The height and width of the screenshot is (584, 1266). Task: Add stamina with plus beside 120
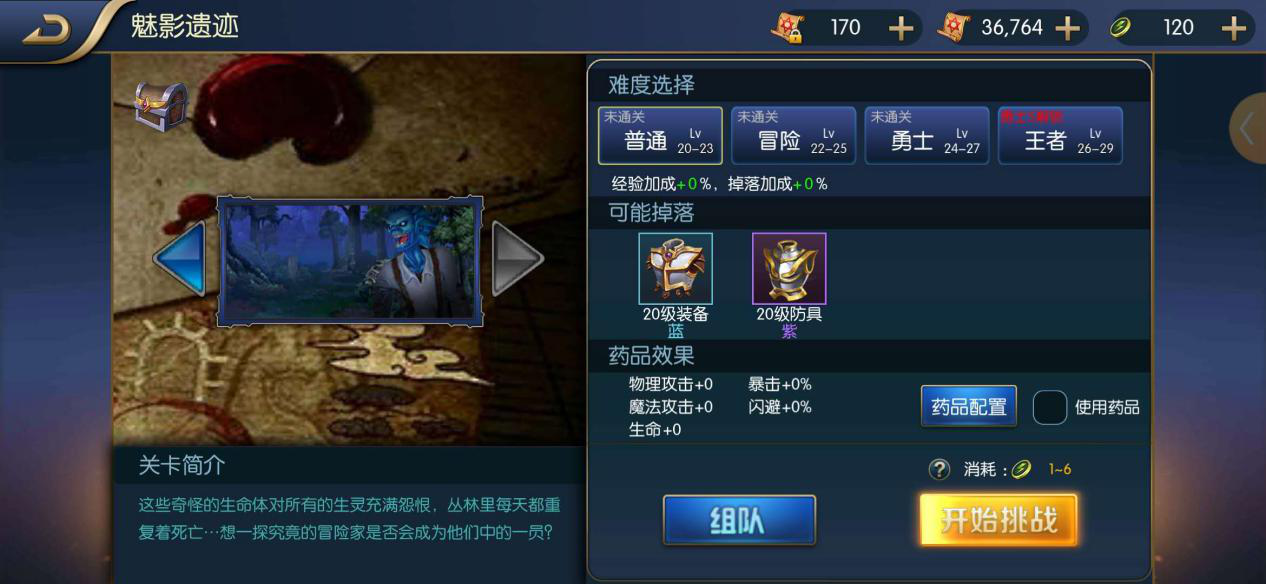pyautogui.click(x=1233, y=28)
